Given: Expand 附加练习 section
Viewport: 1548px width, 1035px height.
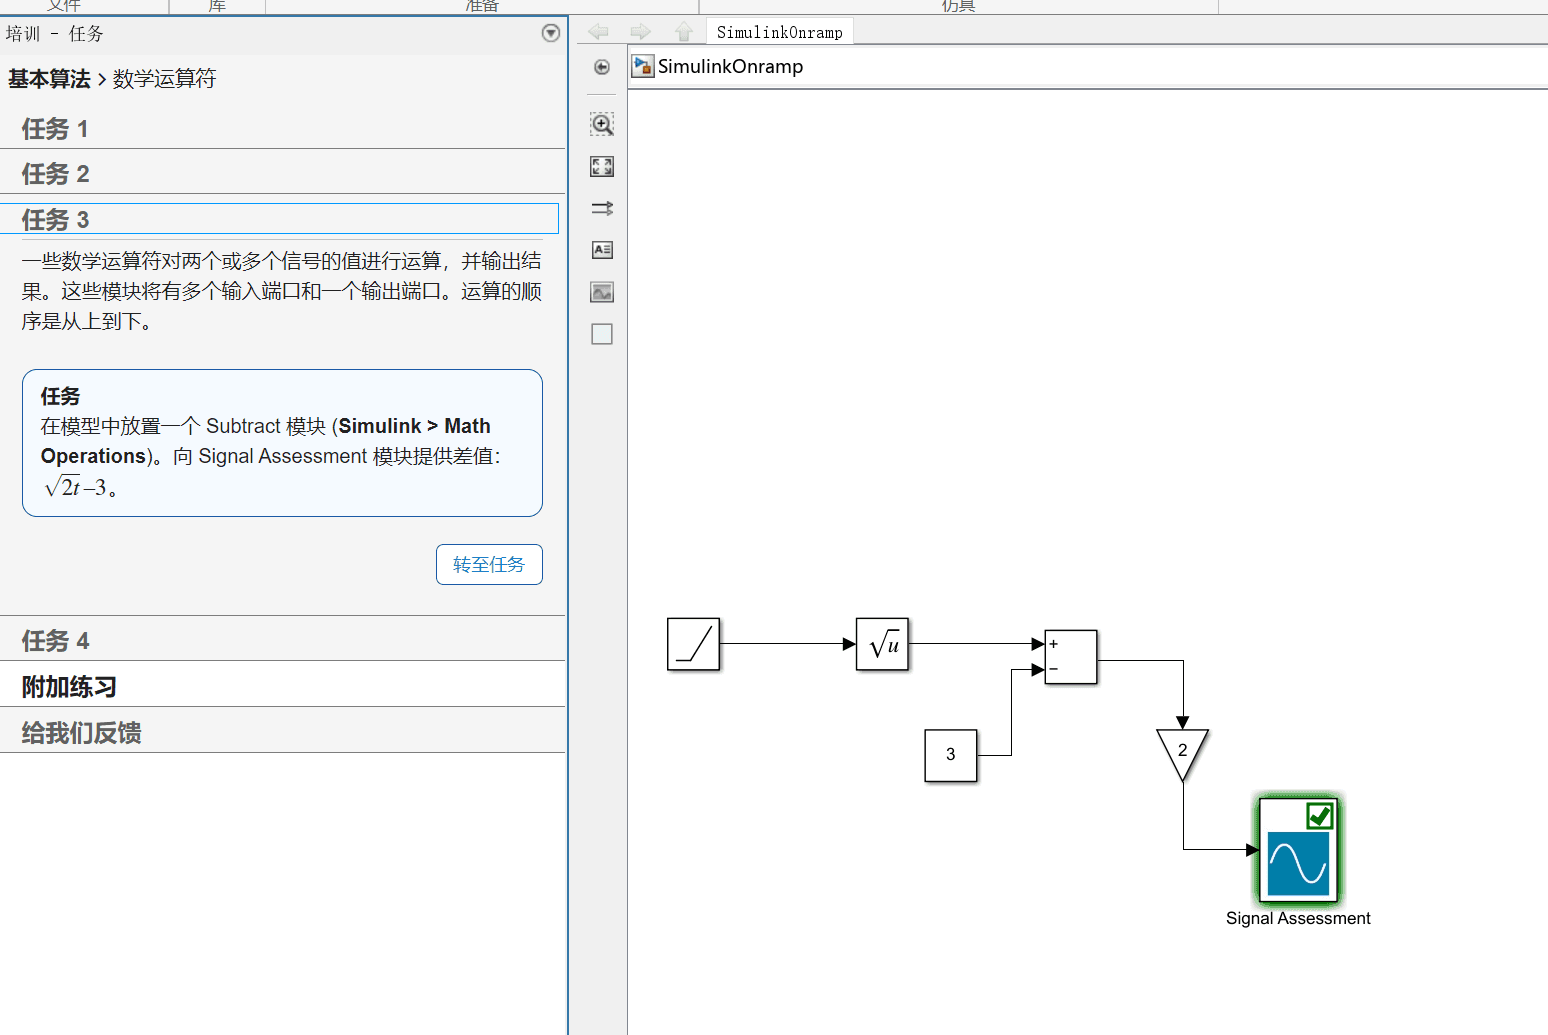Looking at the screenshot, I should pos(283,686).
